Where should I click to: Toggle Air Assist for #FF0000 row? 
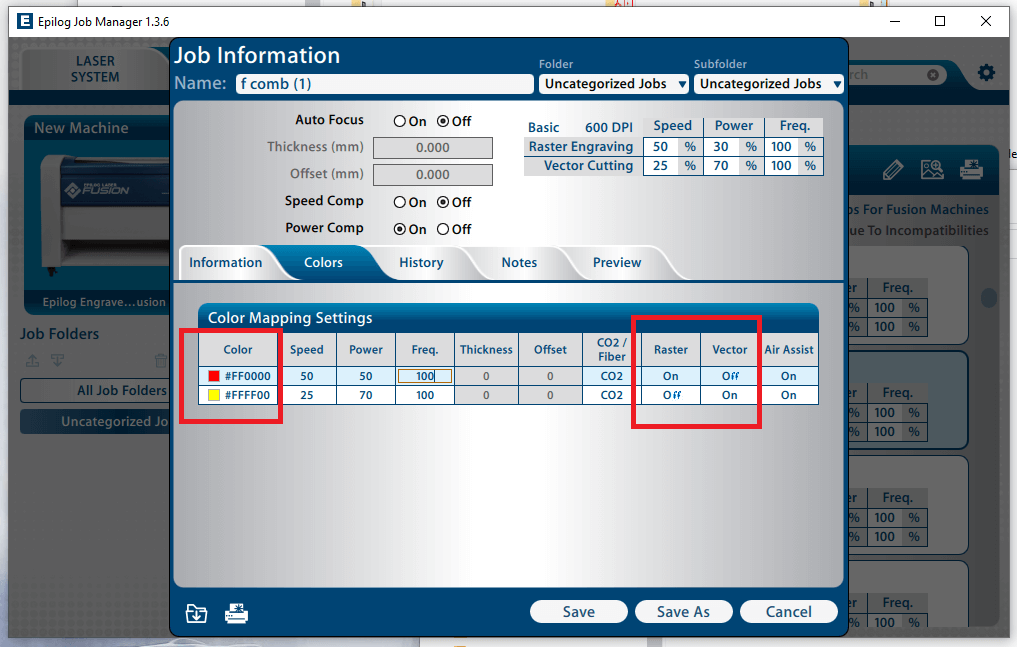pos(789,376)
